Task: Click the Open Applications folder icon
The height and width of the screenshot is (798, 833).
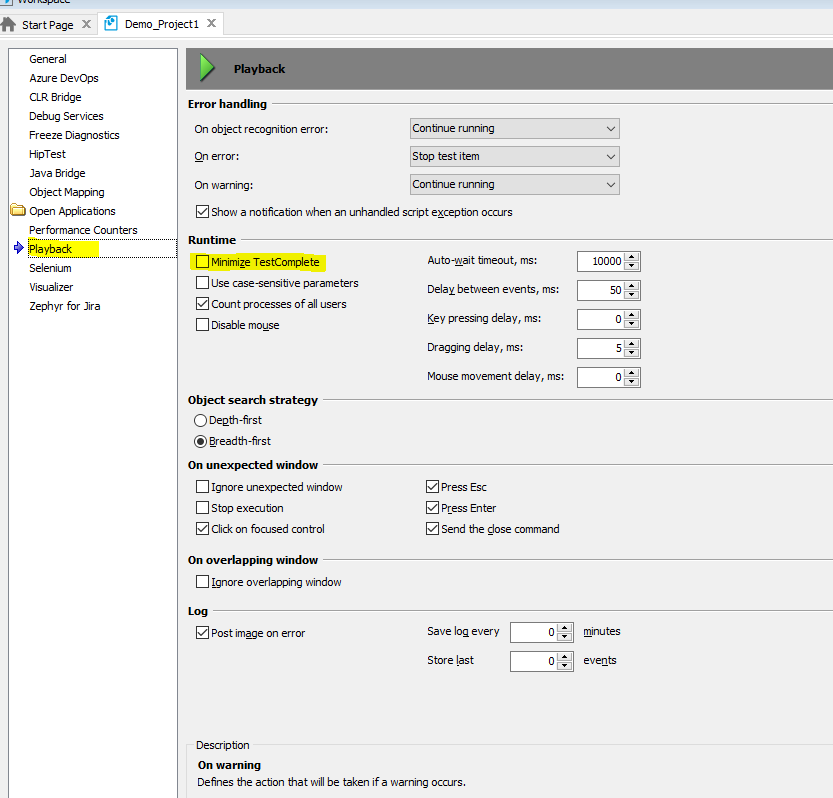Action: (17, 211)
